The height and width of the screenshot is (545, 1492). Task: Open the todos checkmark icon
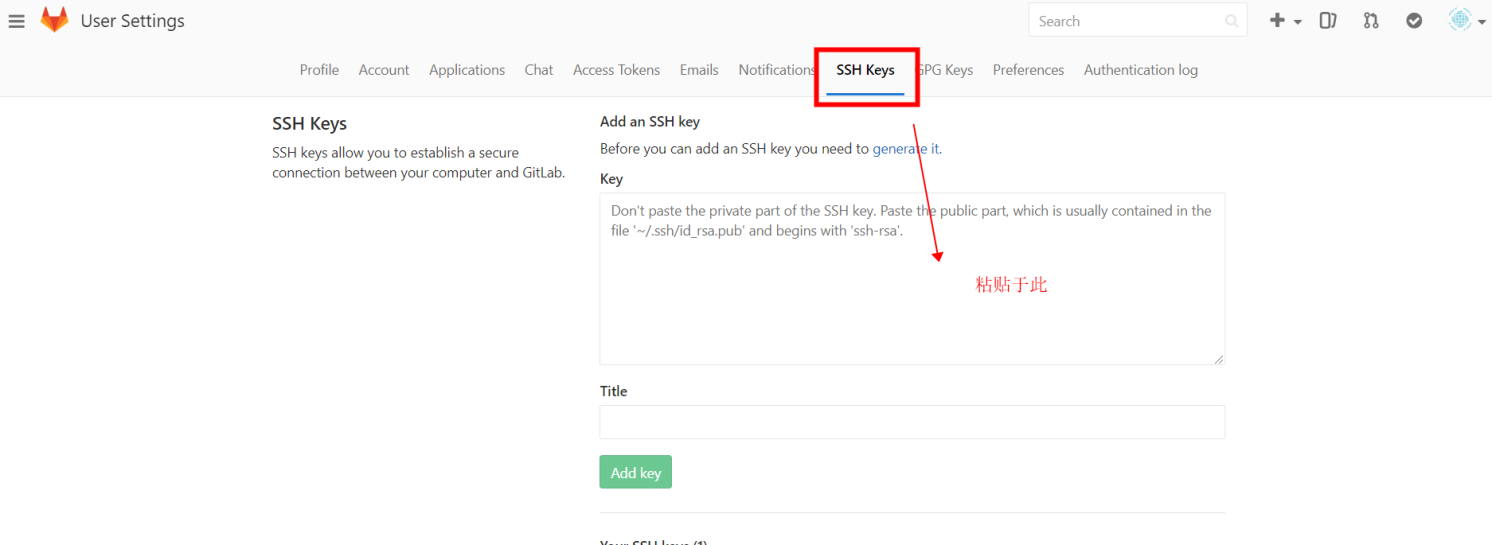1414,20
